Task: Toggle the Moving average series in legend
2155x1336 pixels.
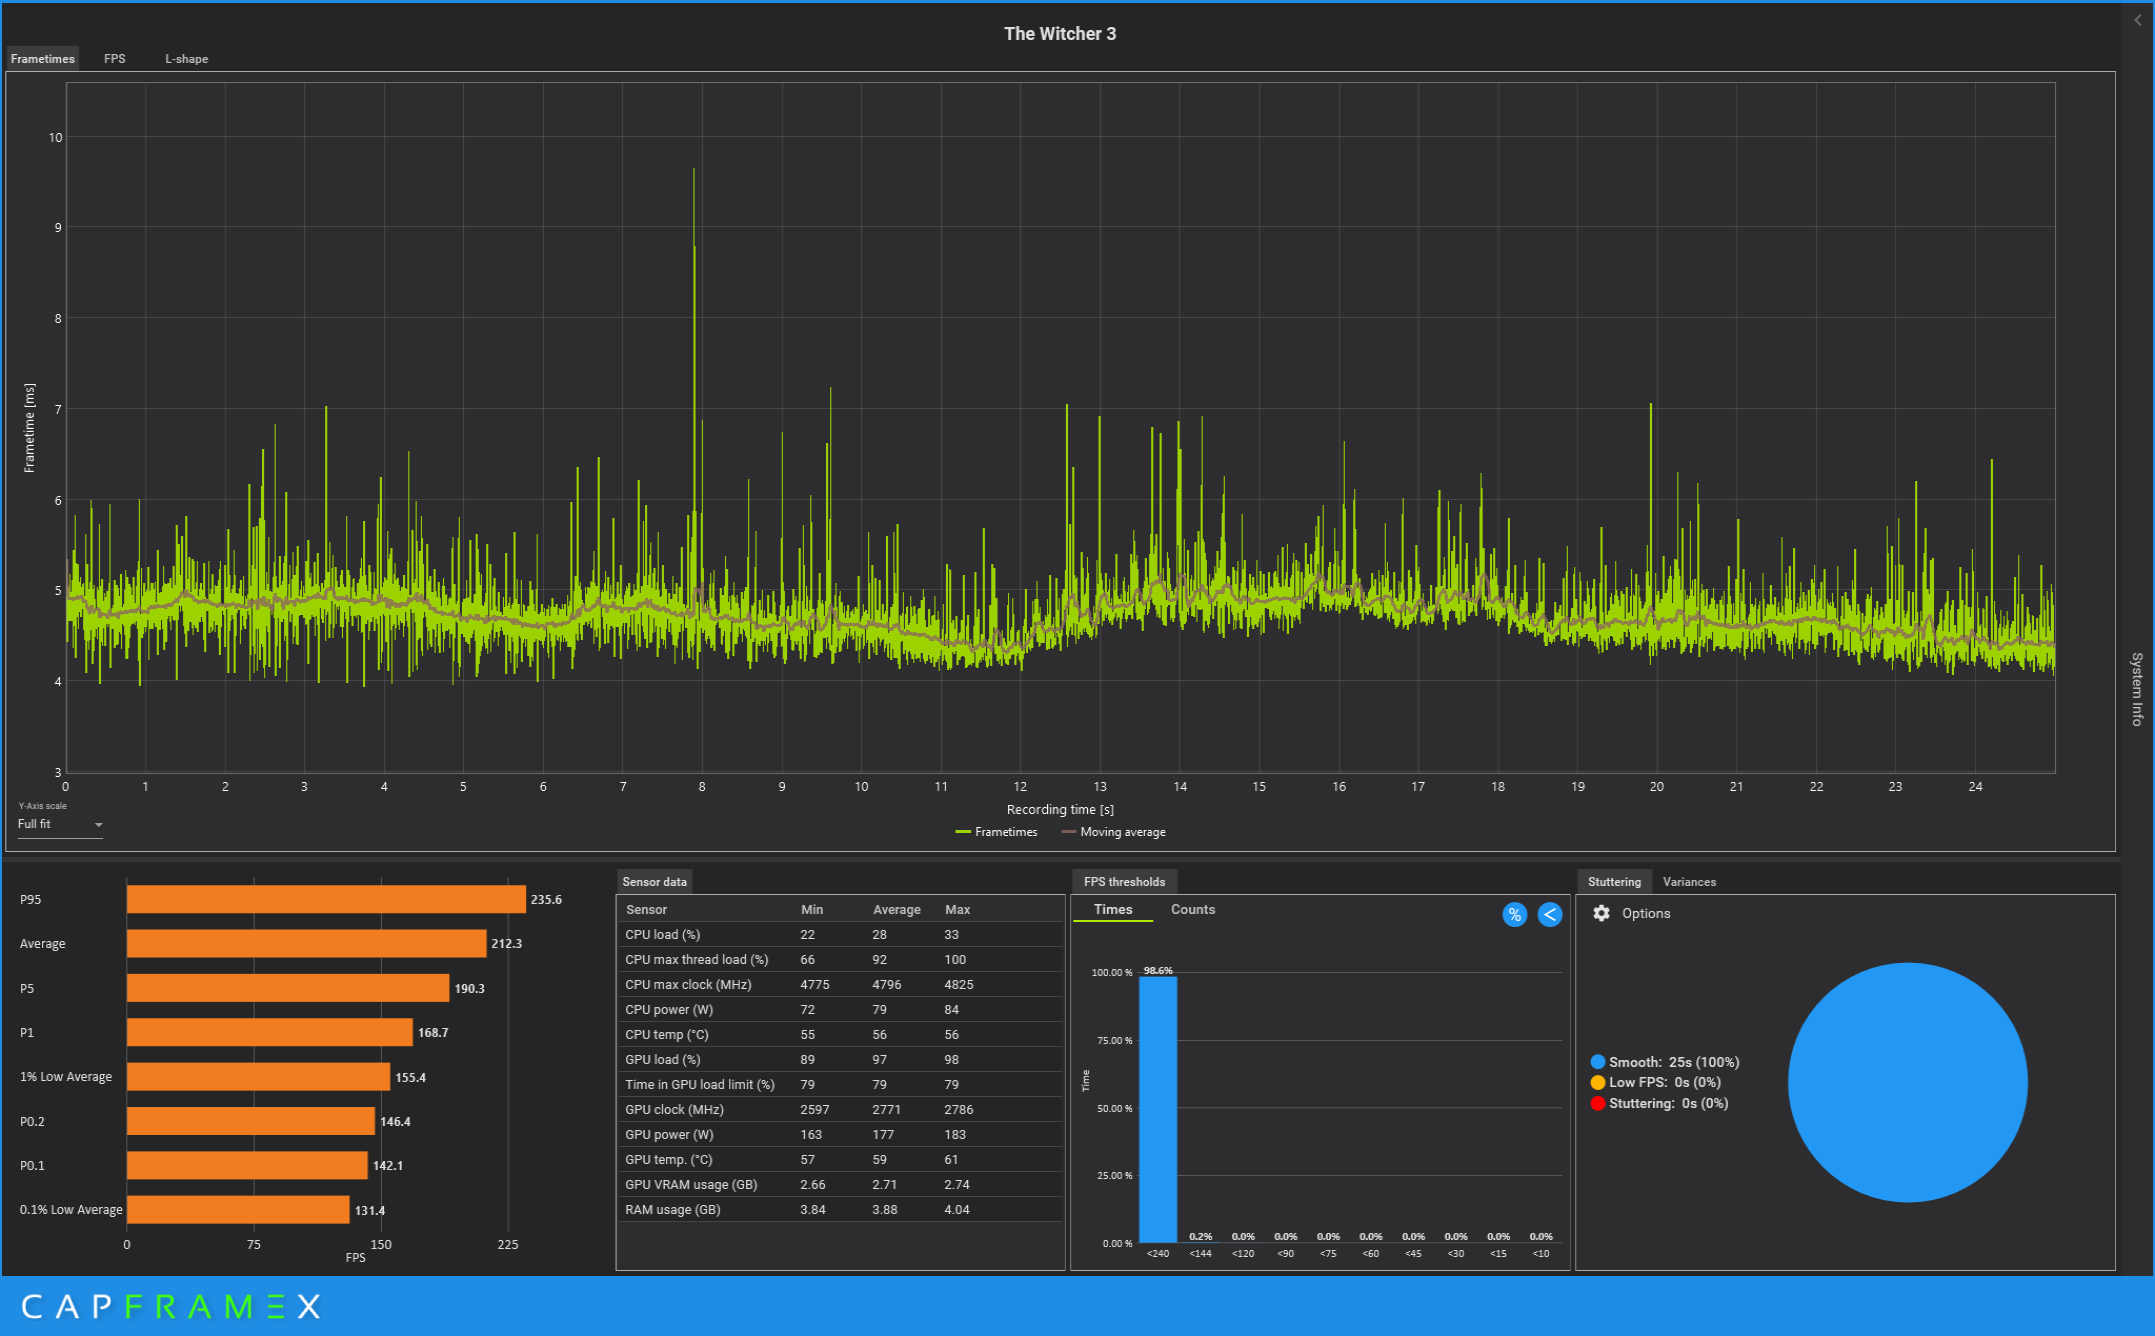Action: [1113, 832]
